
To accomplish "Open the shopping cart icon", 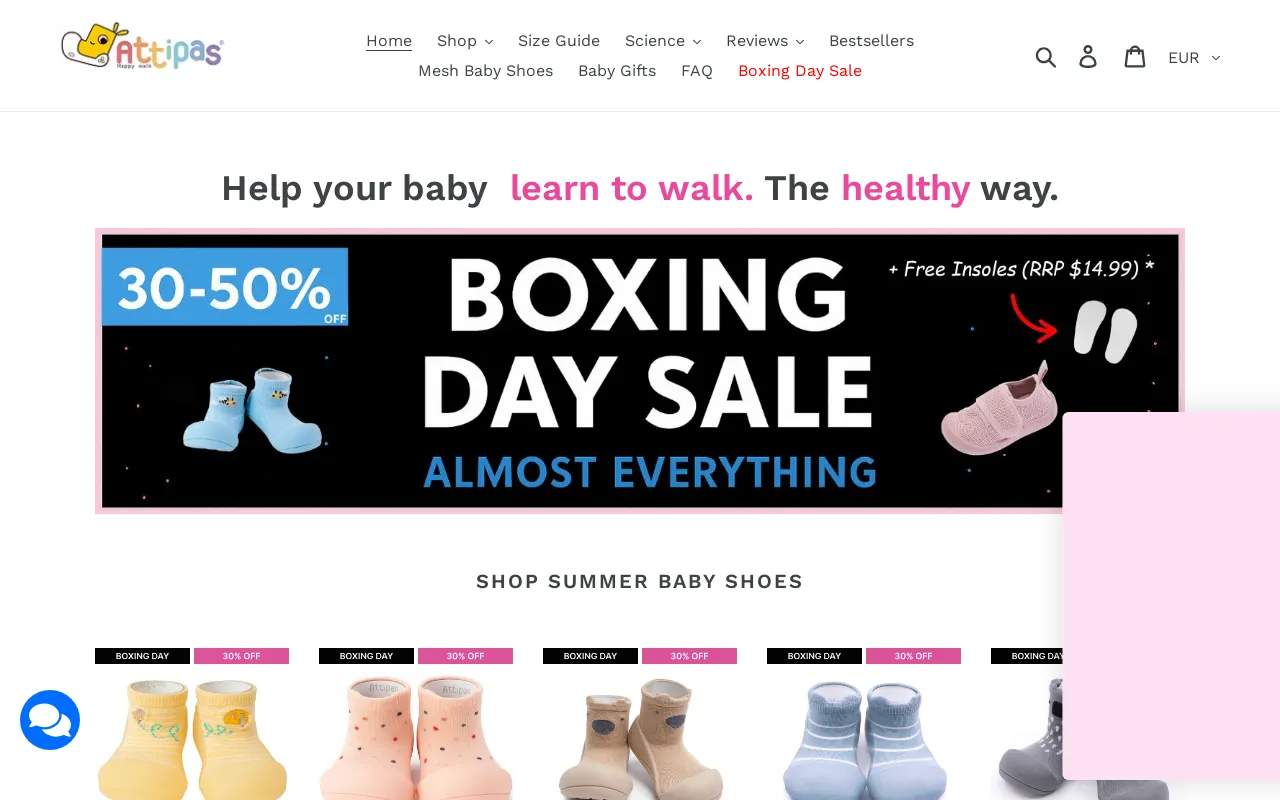I will (1135, 57).
